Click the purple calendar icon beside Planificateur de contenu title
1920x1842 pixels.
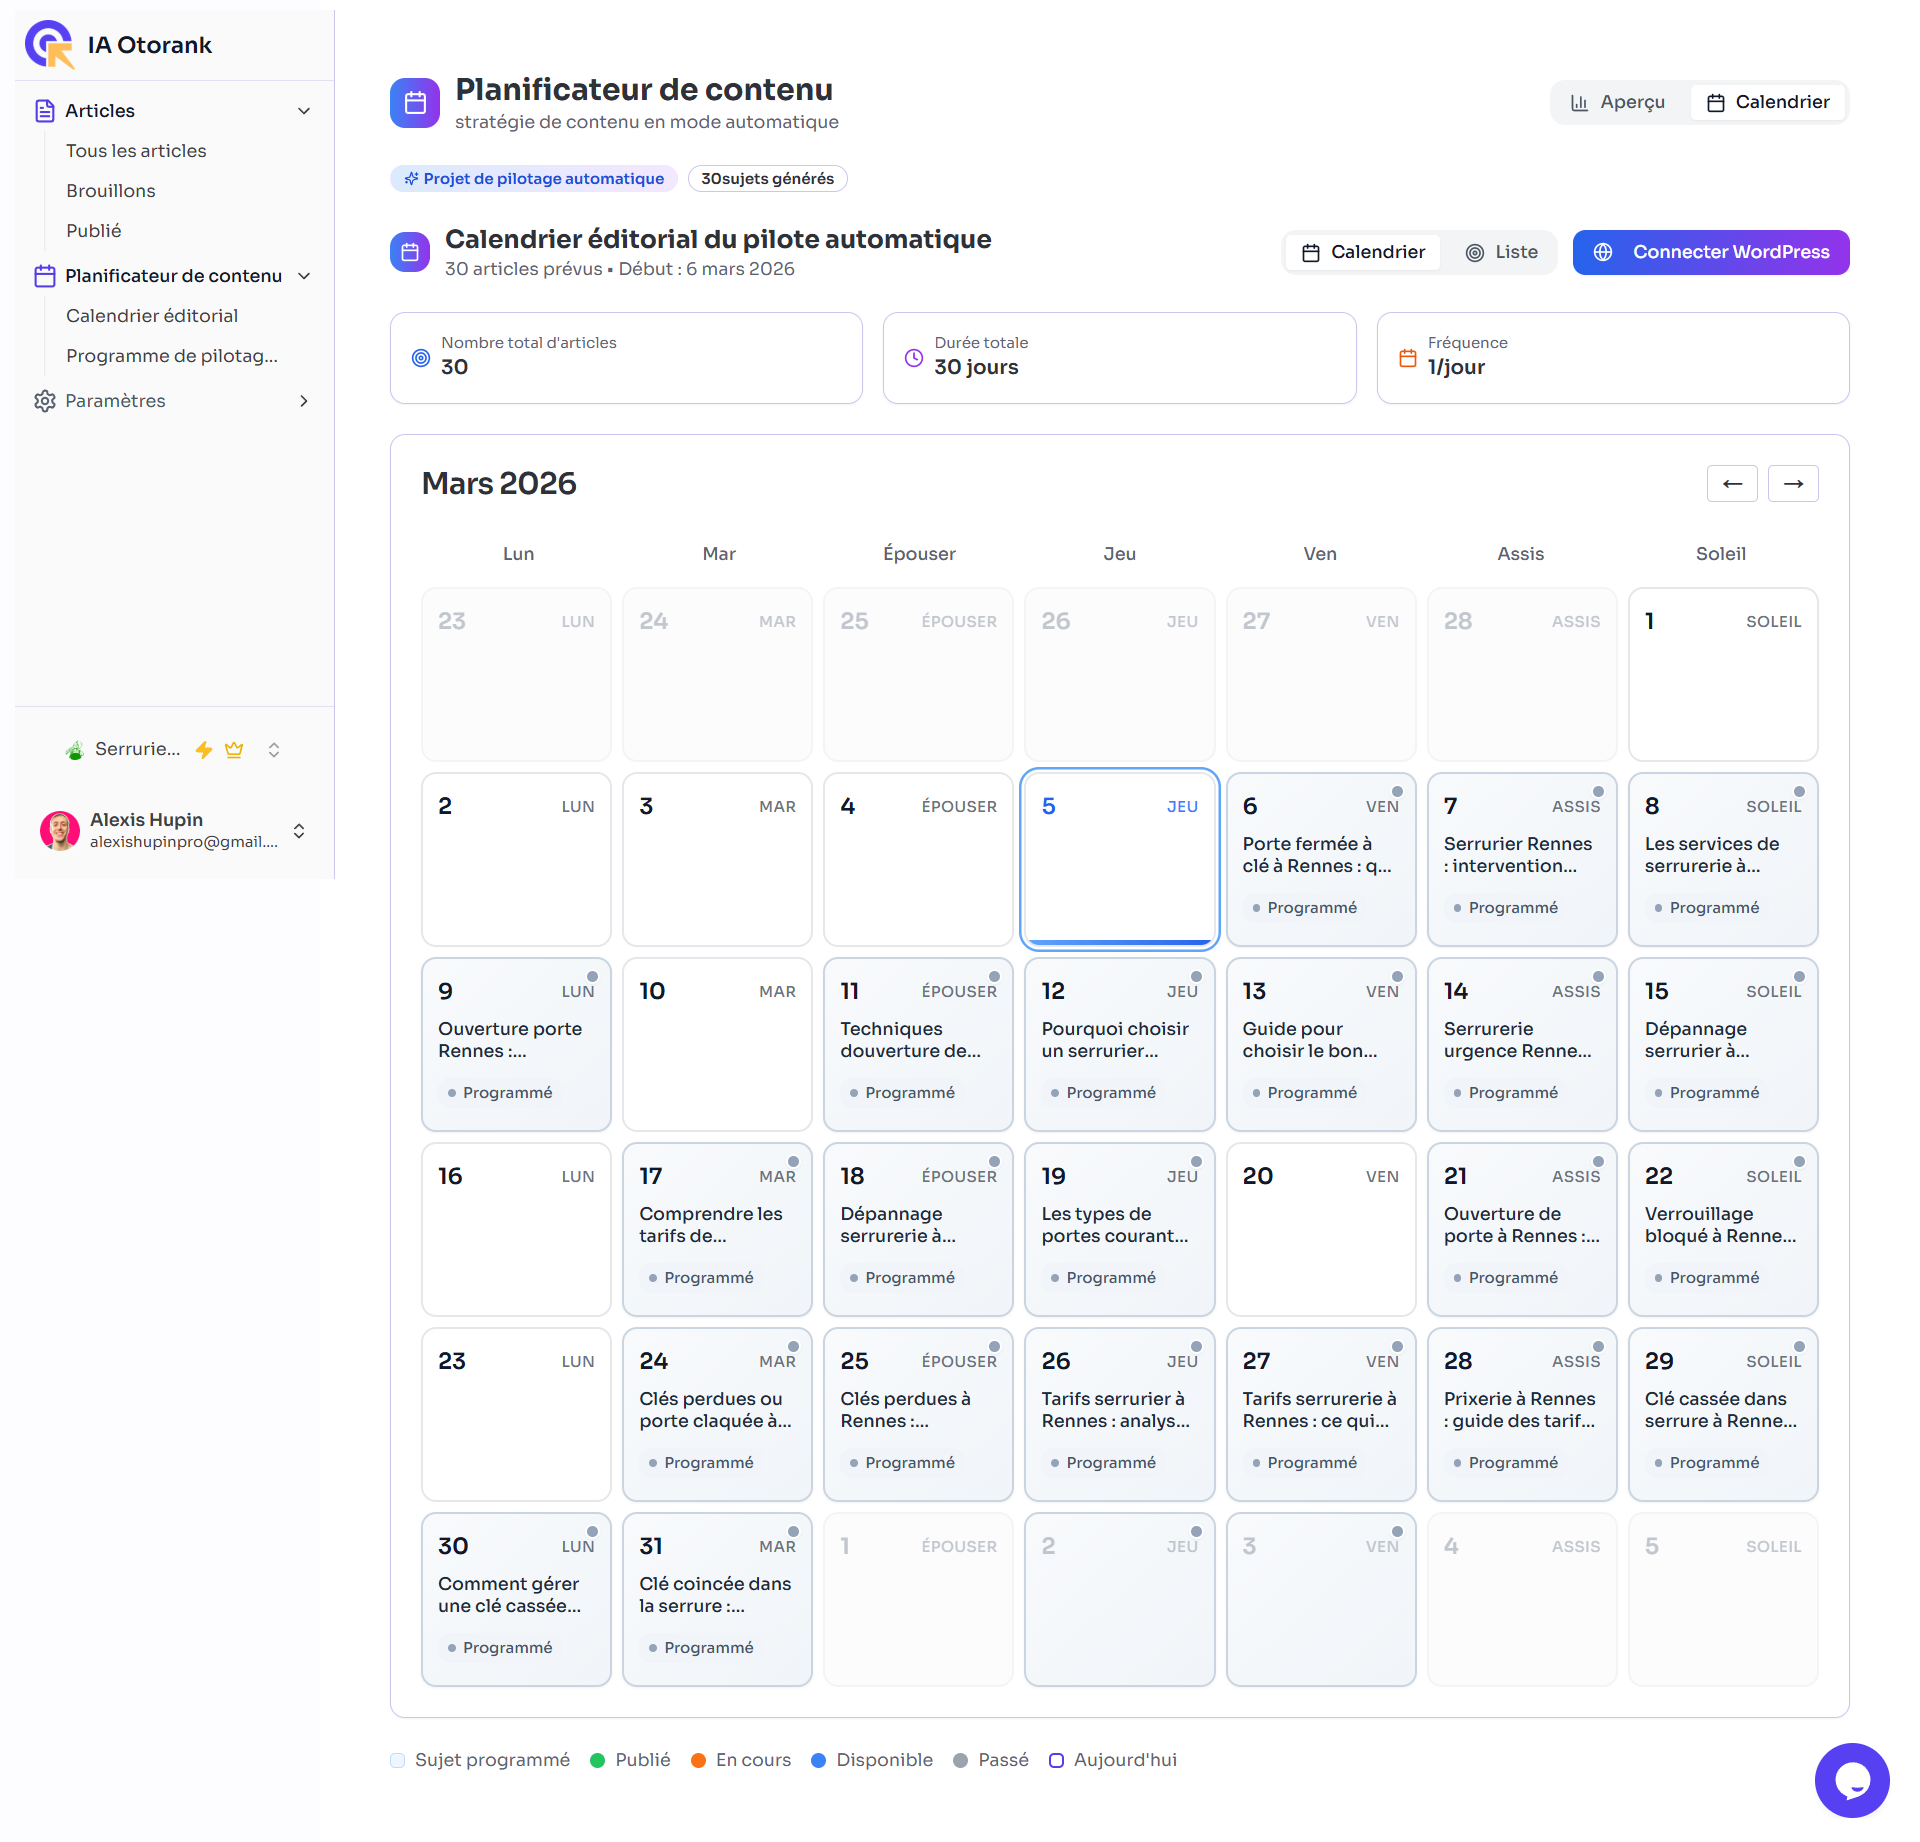[x=414, y=101]
